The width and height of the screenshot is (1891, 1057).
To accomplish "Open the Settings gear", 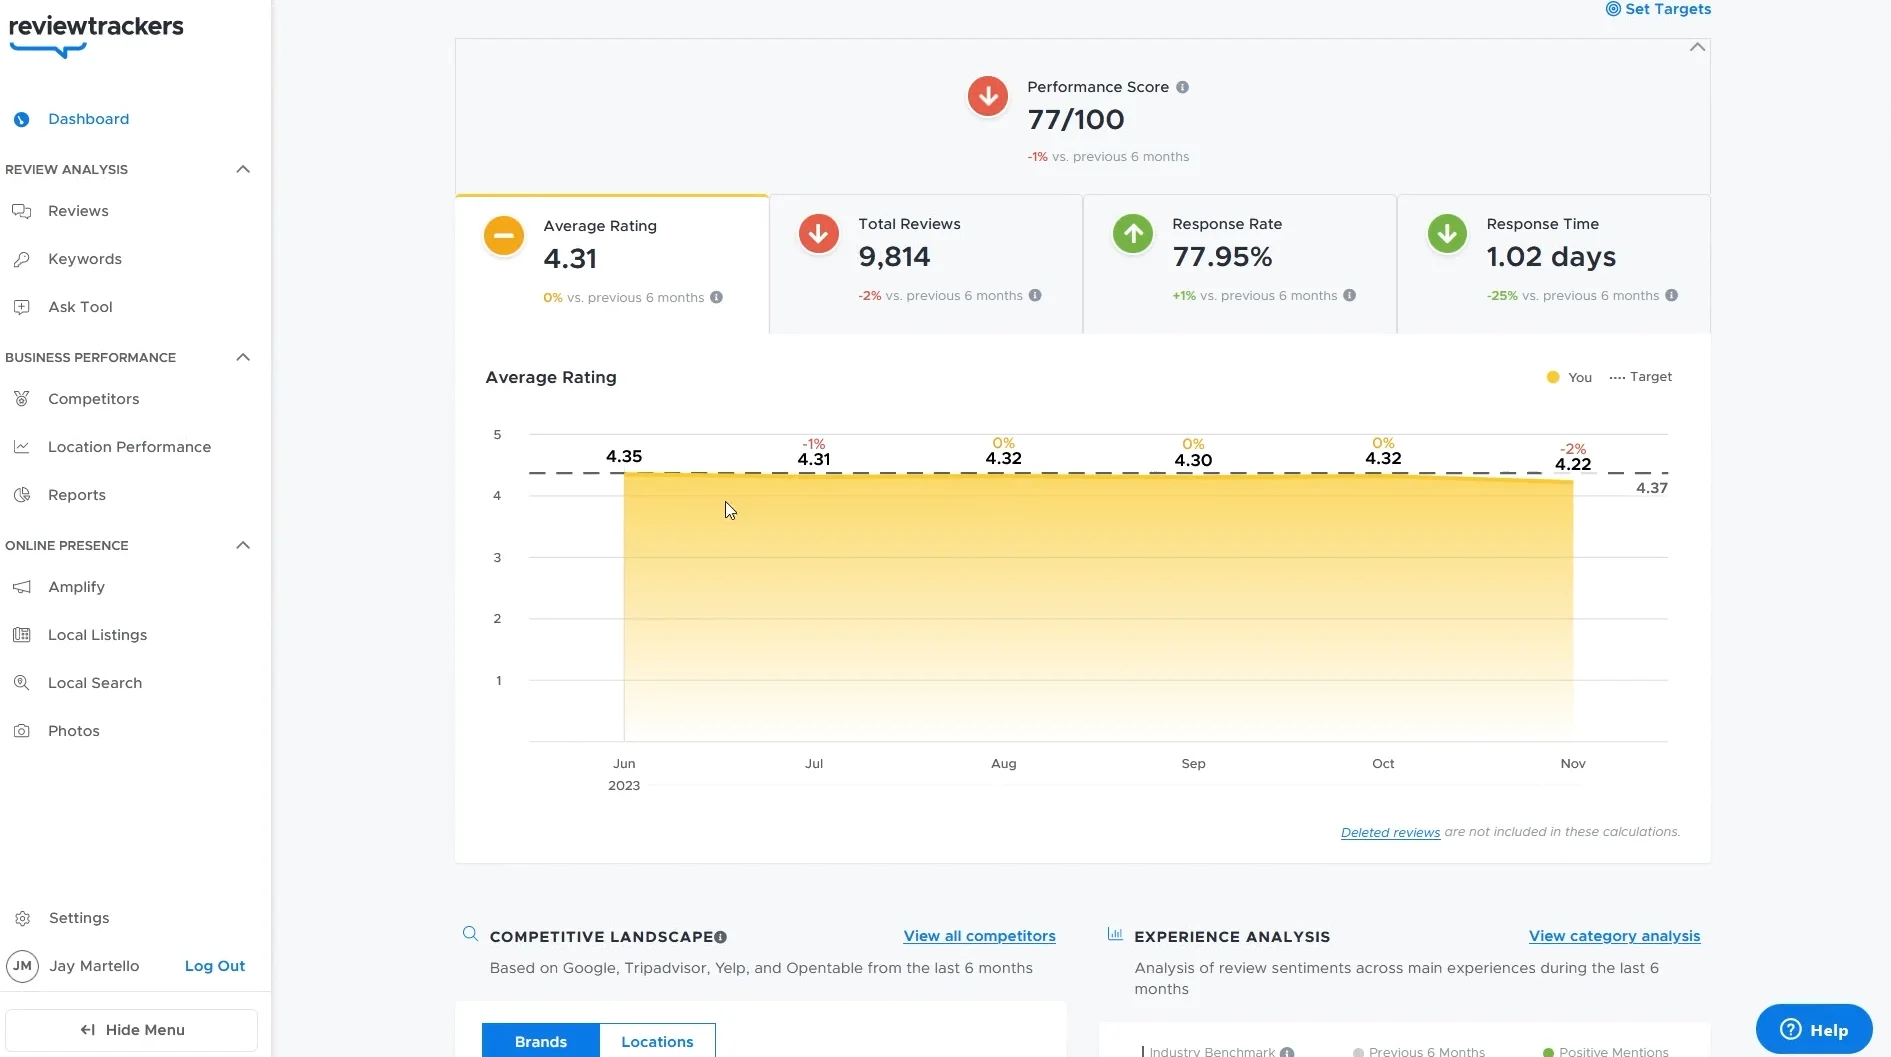I will tap(22, 918).
